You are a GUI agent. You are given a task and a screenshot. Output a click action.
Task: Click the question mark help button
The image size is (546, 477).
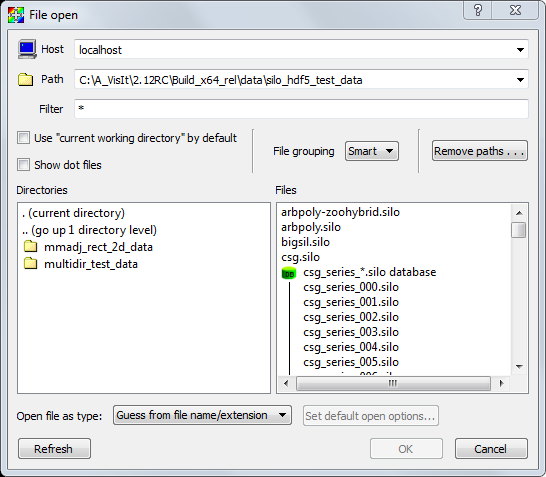[478, 10]
